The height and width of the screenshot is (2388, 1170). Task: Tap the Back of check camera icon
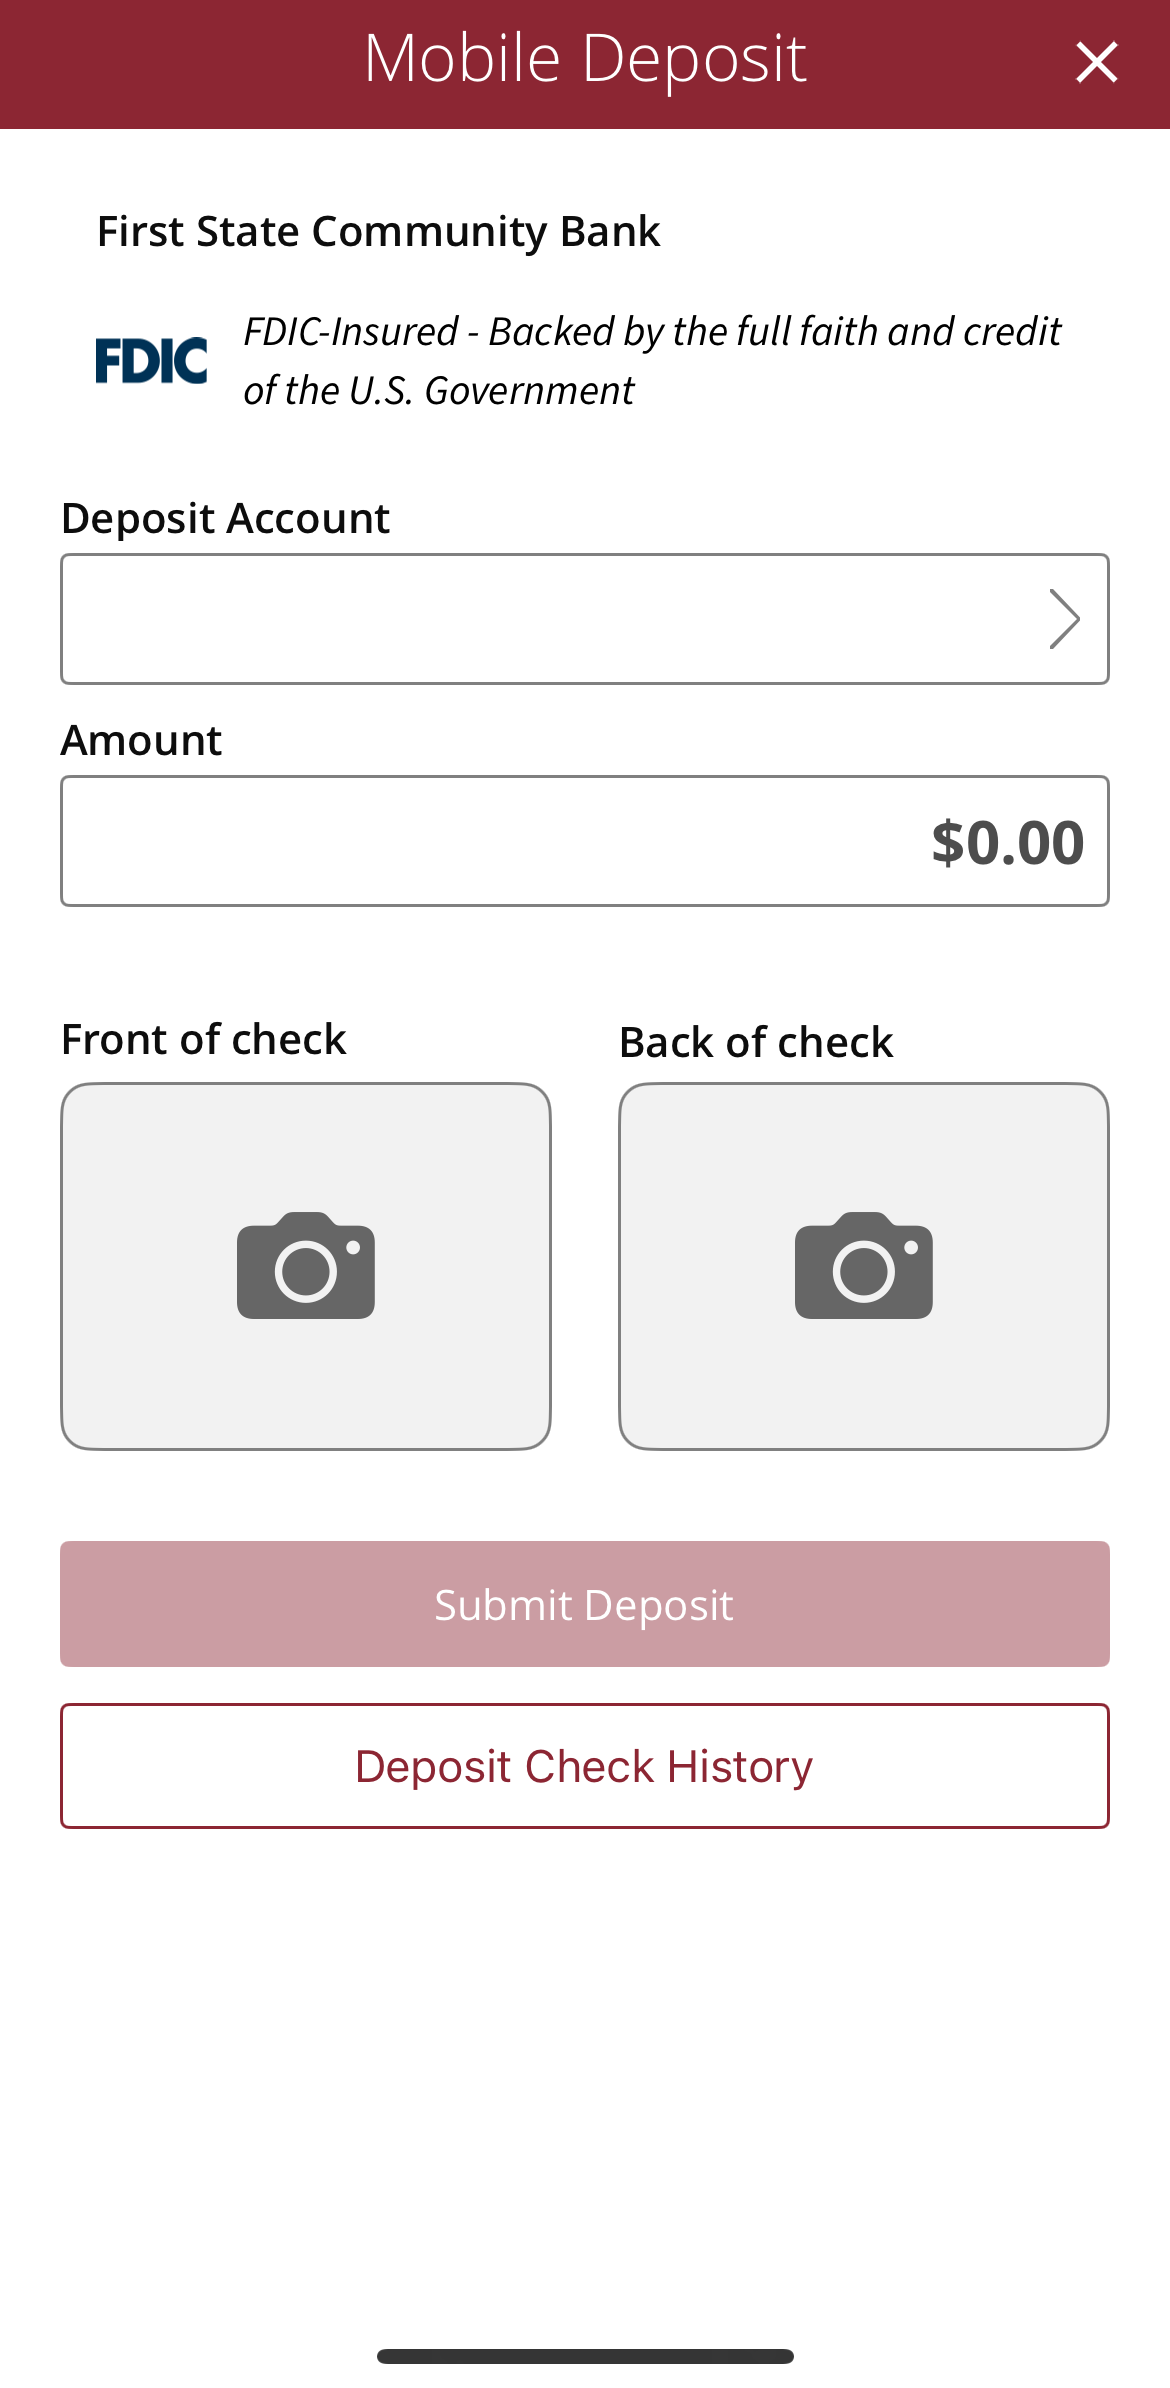tap(864, 1266)
